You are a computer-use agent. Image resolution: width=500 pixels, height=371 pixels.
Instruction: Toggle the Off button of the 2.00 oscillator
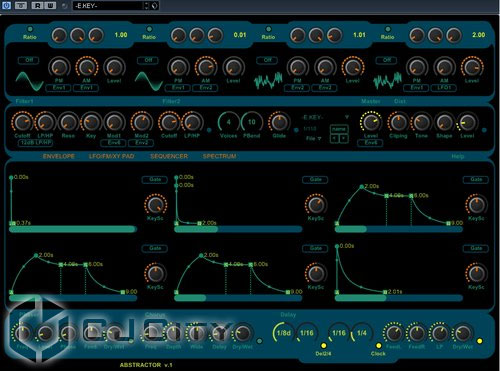coord(387,60)
